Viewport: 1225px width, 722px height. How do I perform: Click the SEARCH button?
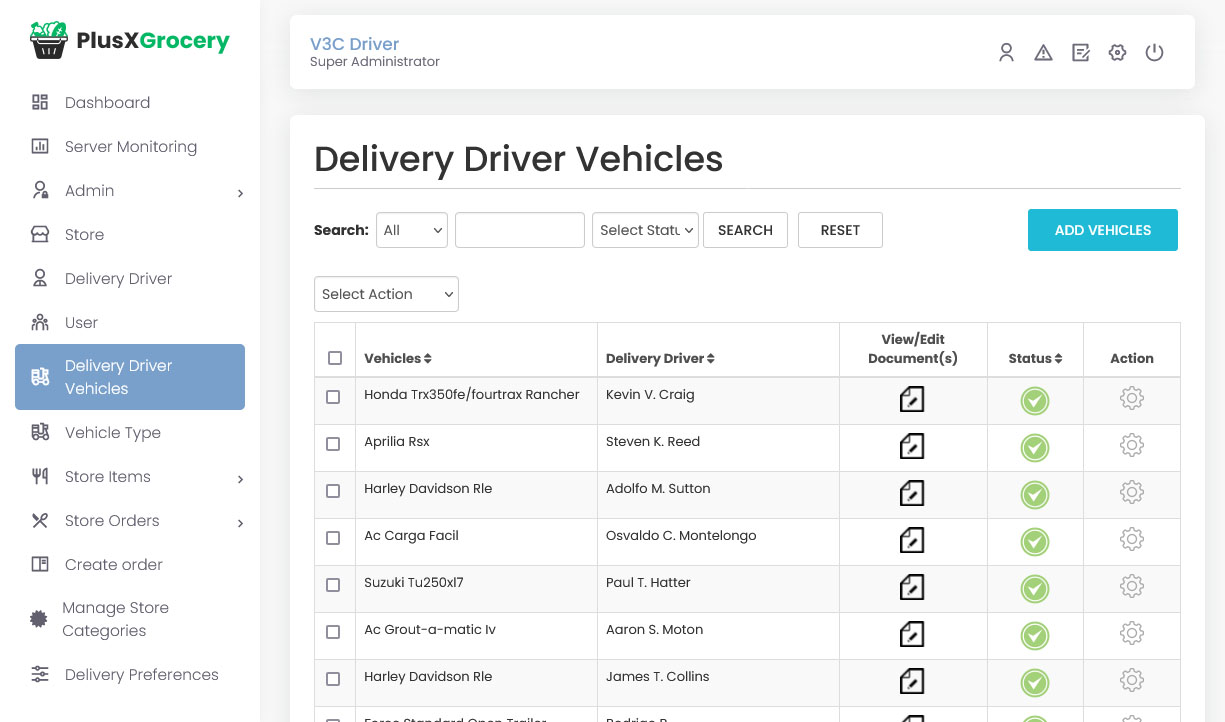[745, 230]
